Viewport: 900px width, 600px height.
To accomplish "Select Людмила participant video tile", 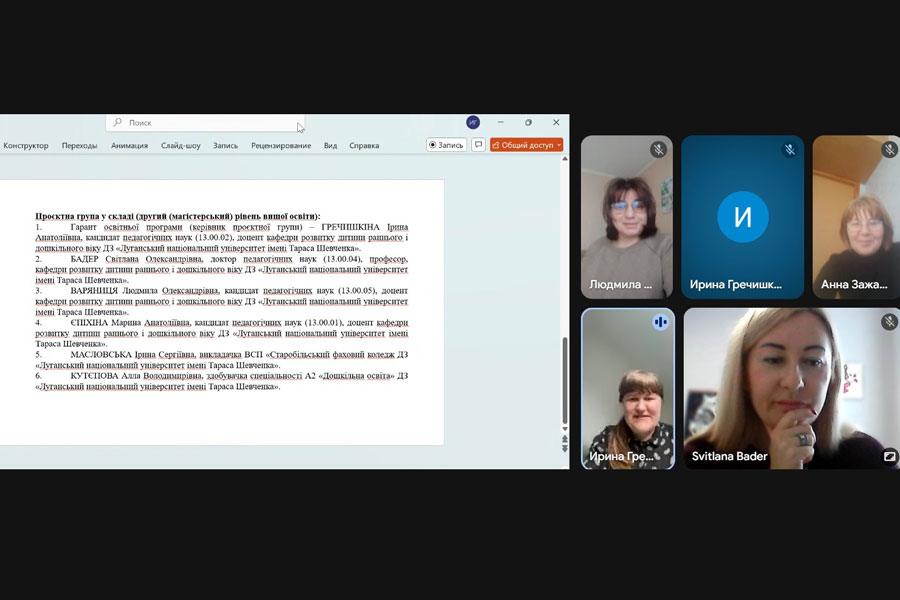I will pos(627,217).
